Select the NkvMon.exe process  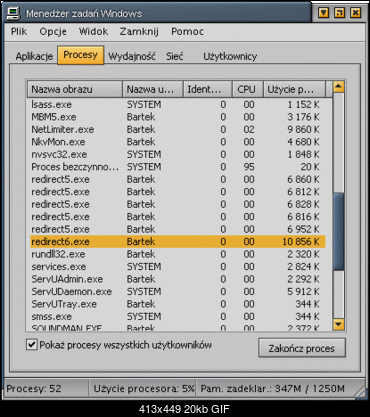(177, 142)
